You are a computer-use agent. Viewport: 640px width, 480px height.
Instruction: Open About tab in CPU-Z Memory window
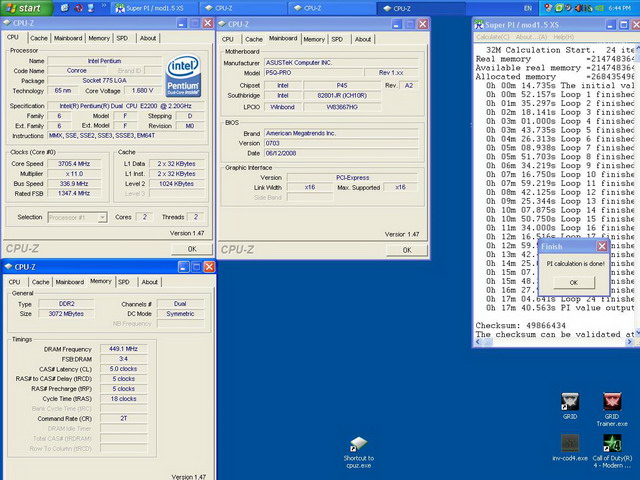coord(149,282)
